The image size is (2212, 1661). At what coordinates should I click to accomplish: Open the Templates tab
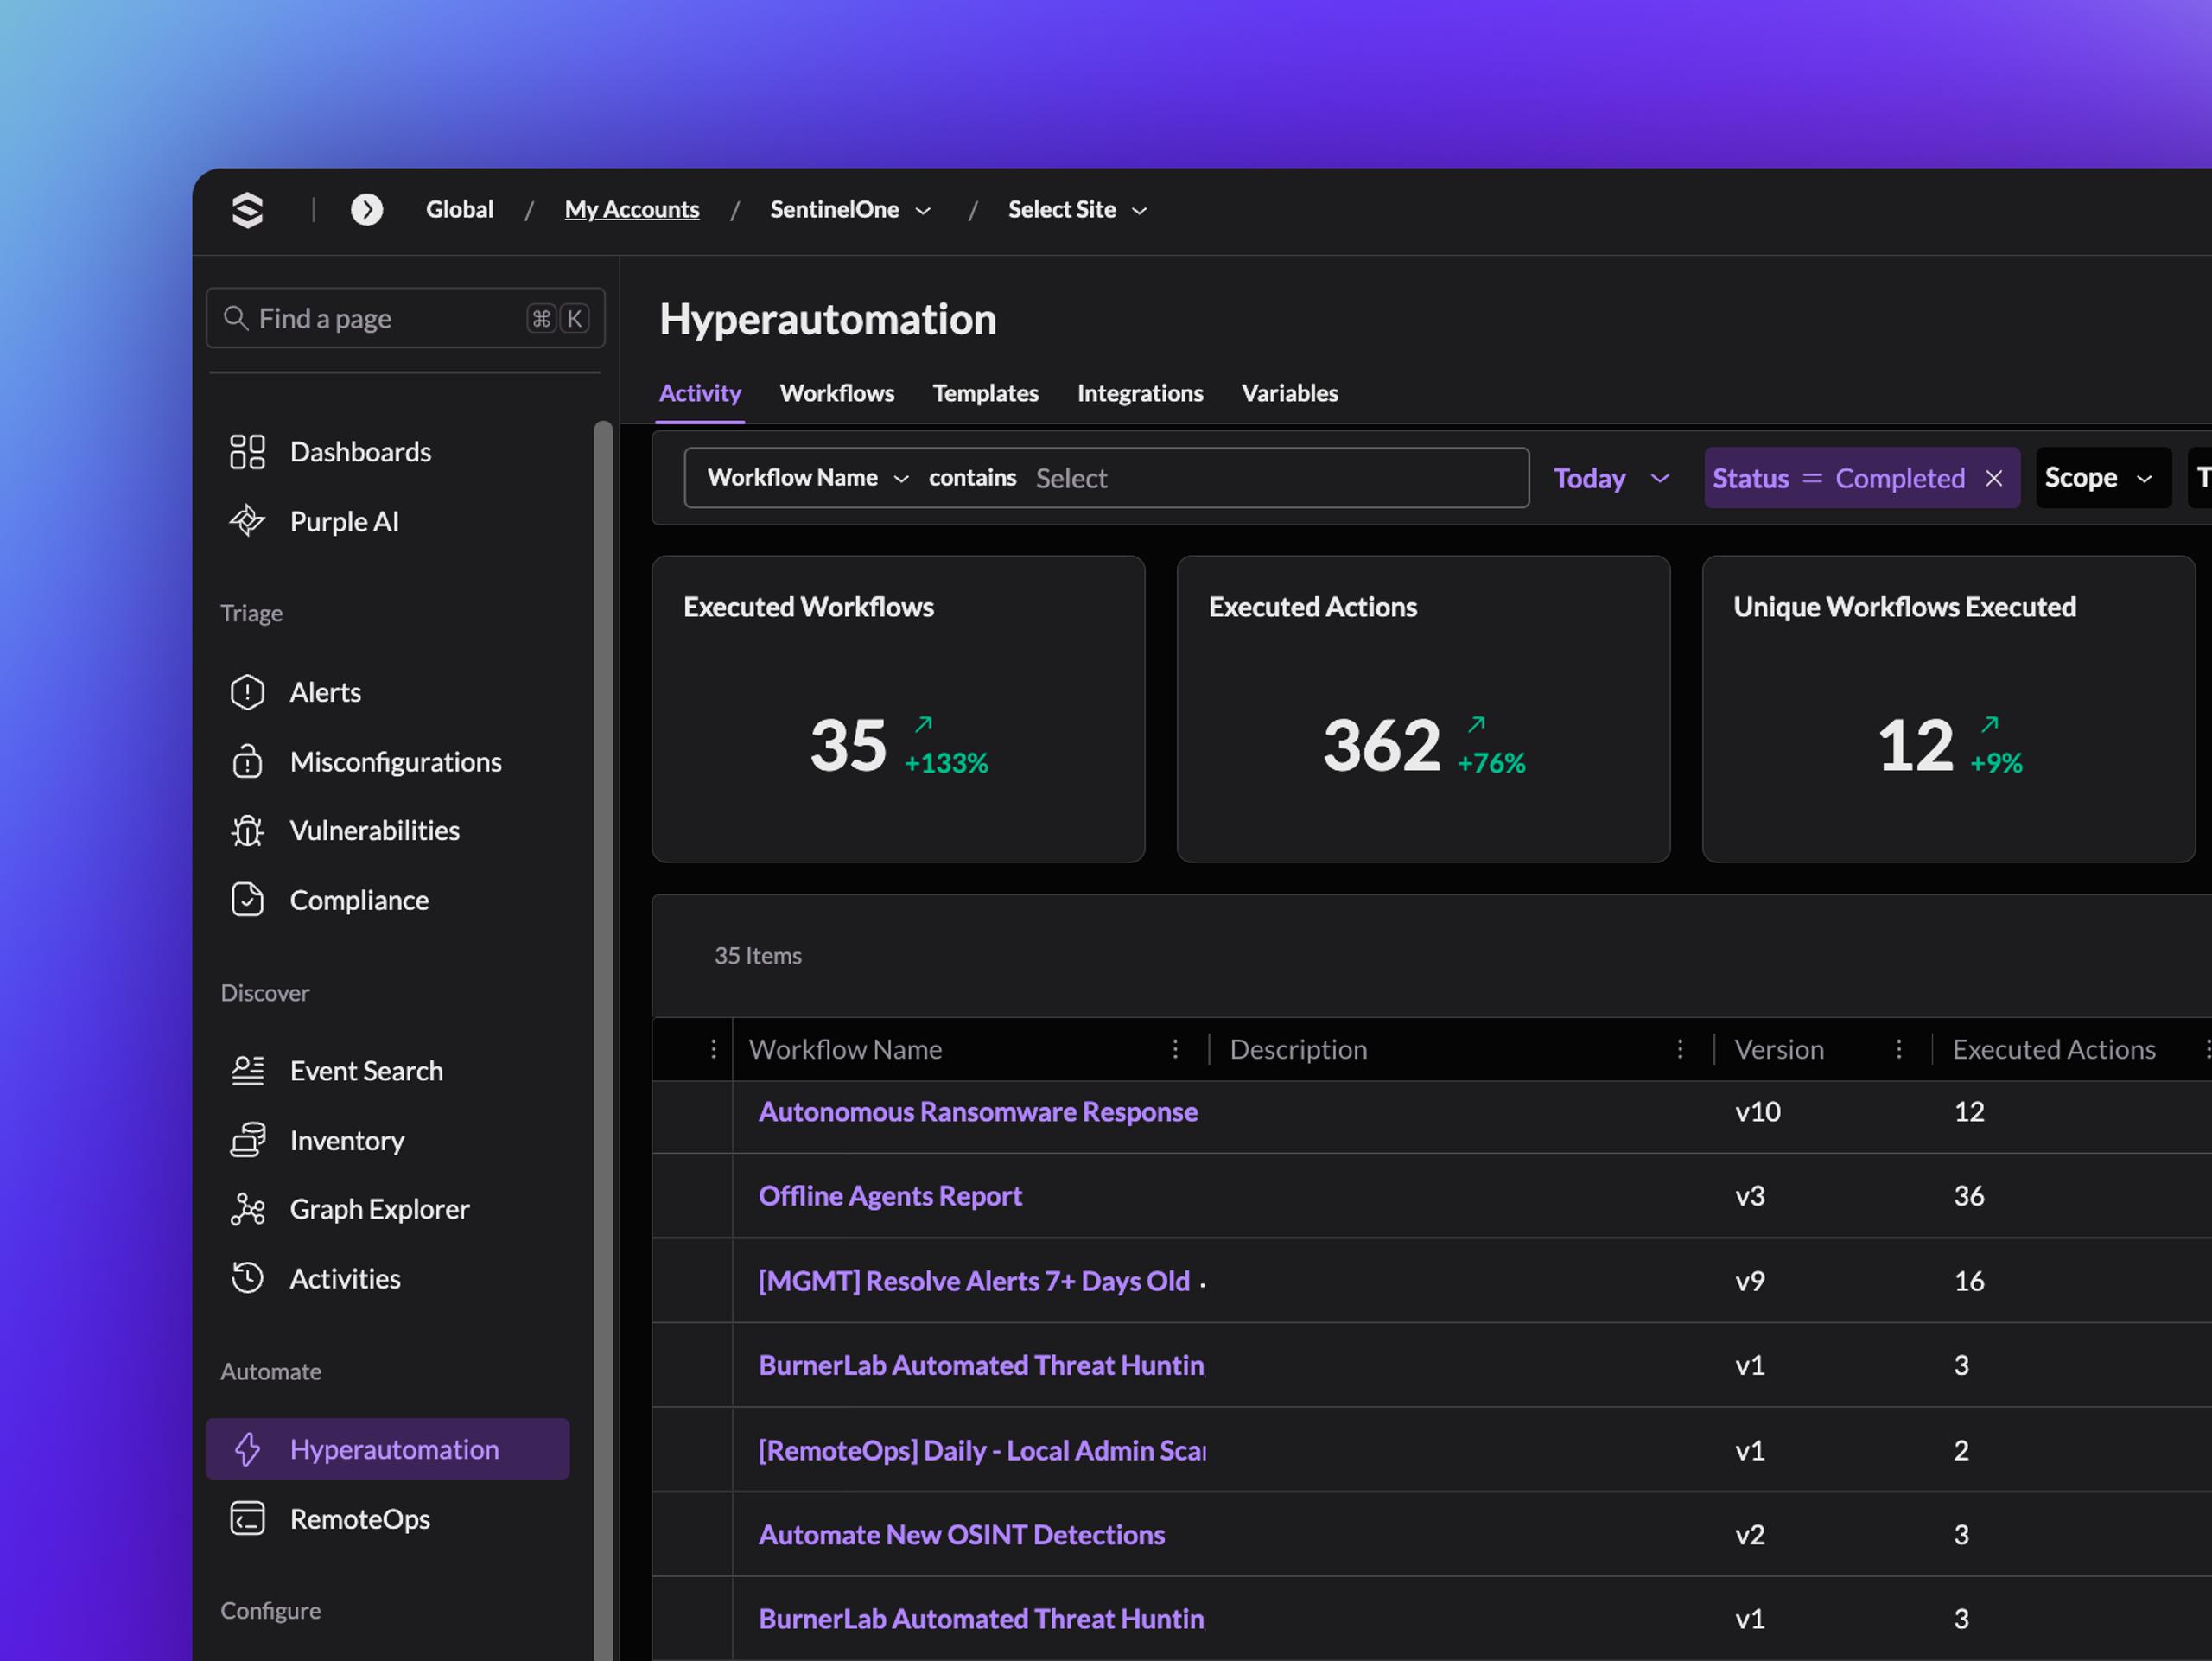coord(986,393)
